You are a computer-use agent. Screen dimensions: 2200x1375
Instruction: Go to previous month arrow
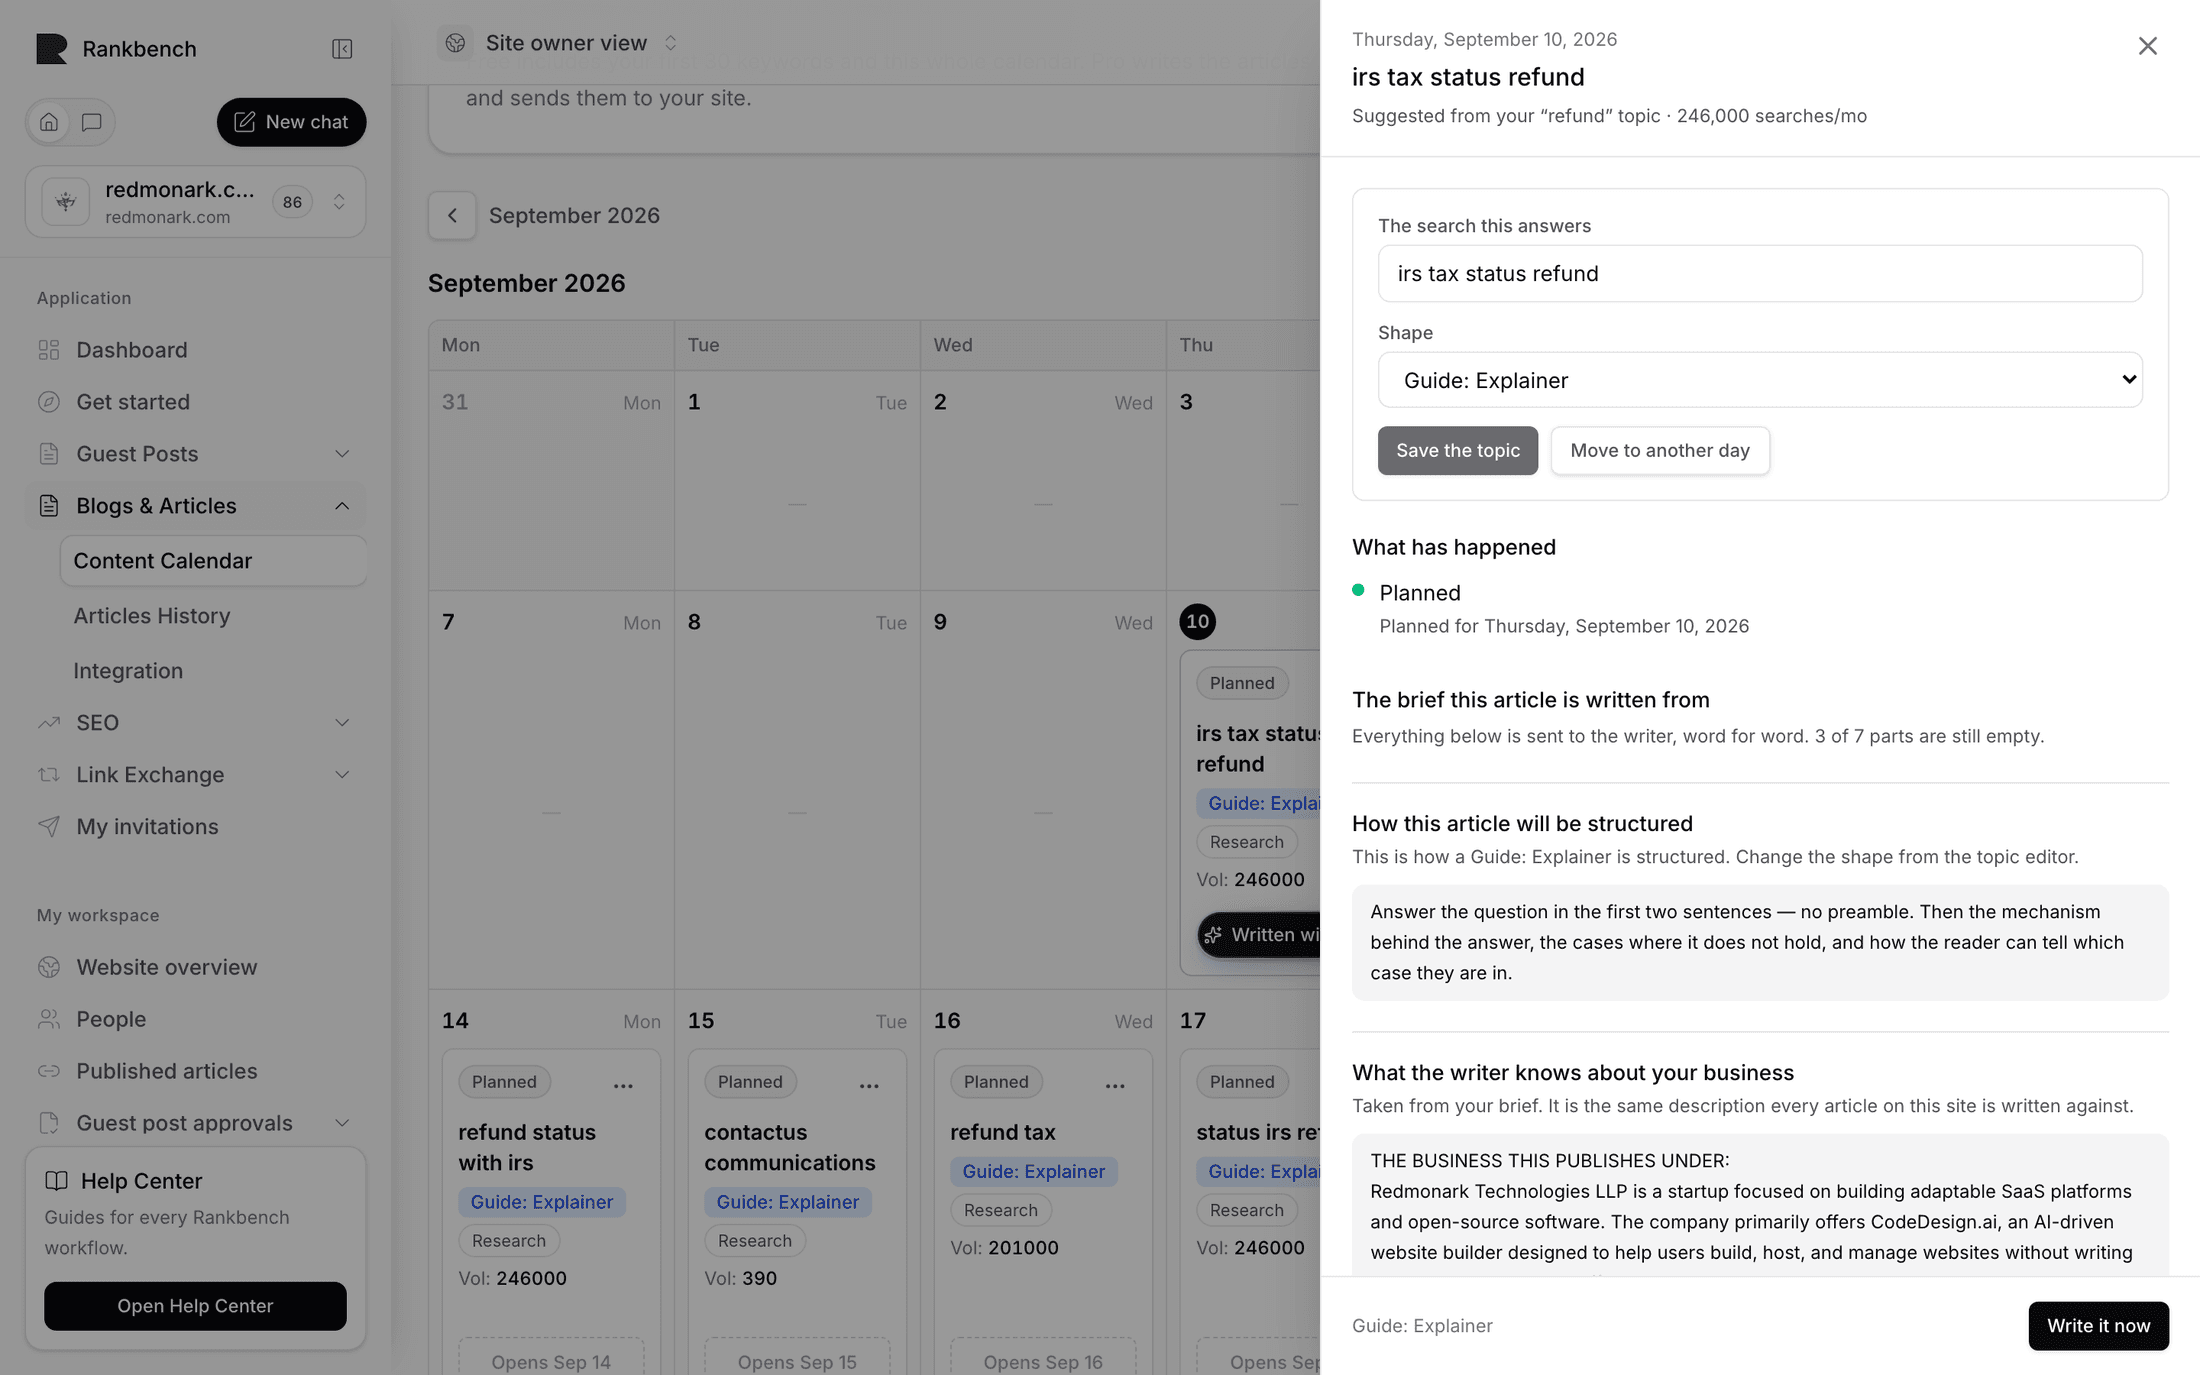click(x=452, y=215)
